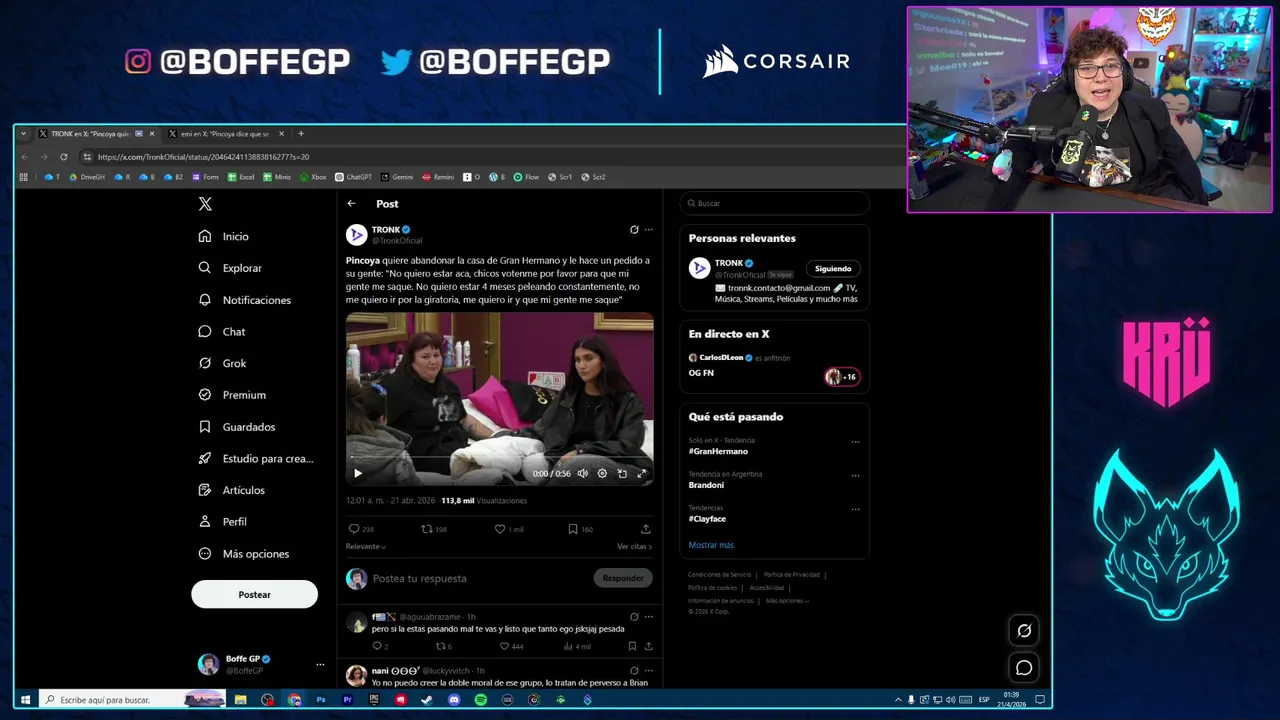Image resolution: width=1280 pixels, height=720 pixels.
Task: Open Estudio para creadores
Action: tap(255, 458)
